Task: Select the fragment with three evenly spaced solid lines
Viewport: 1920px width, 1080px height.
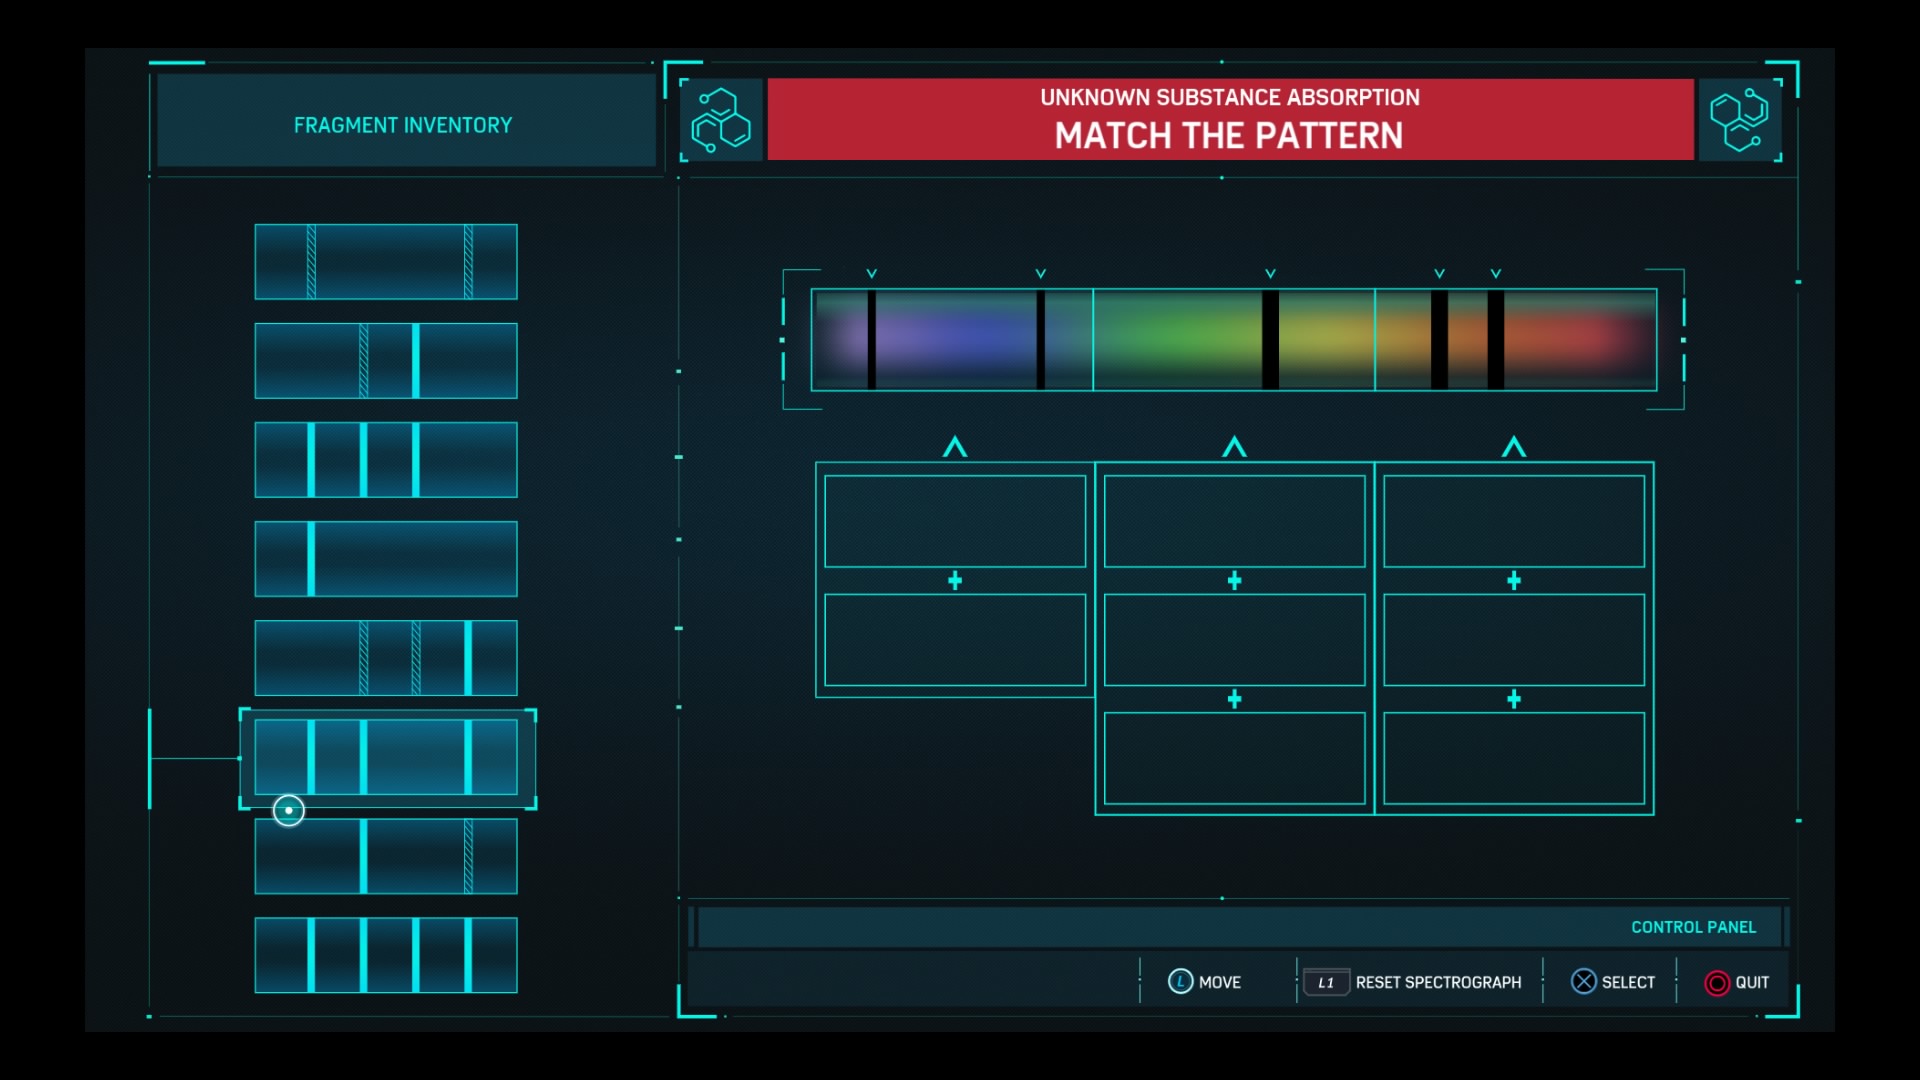Action: click(x=386, y=460)
